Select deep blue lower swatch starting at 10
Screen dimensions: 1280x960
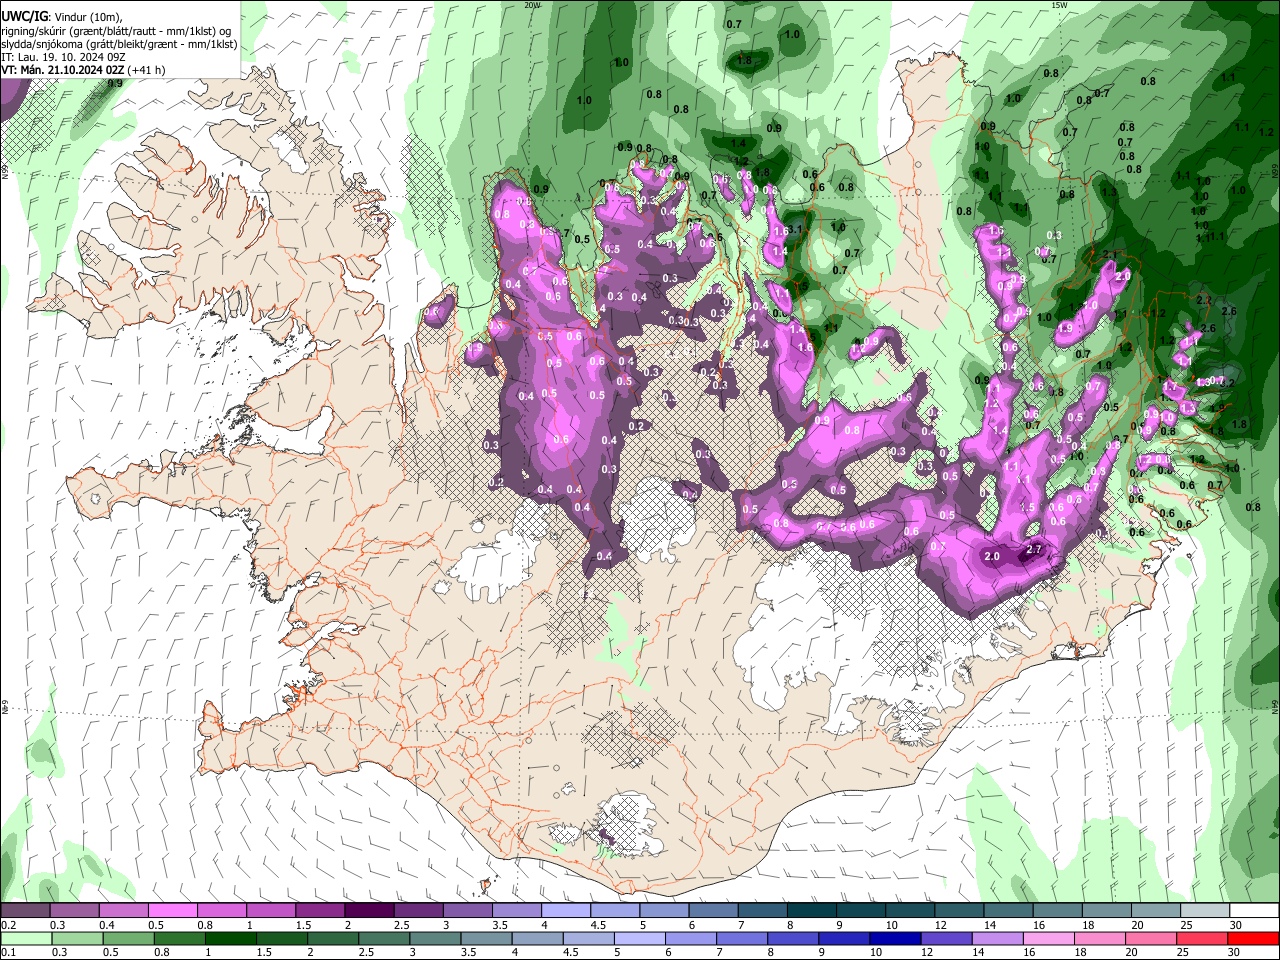click(x=894, y=938)
